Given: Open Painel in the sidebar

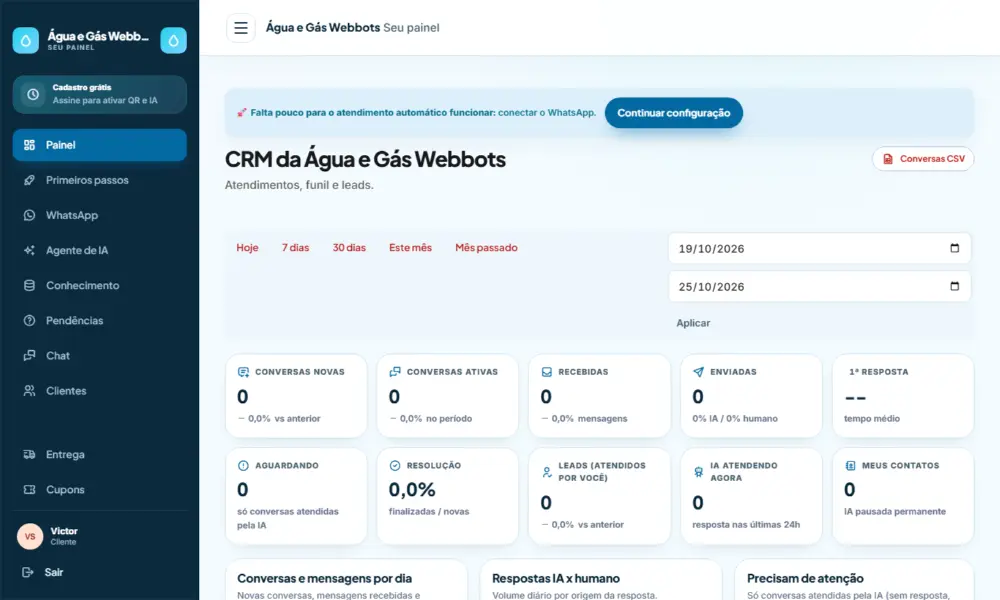Looking at the screenshot, I should click(99, 145).
